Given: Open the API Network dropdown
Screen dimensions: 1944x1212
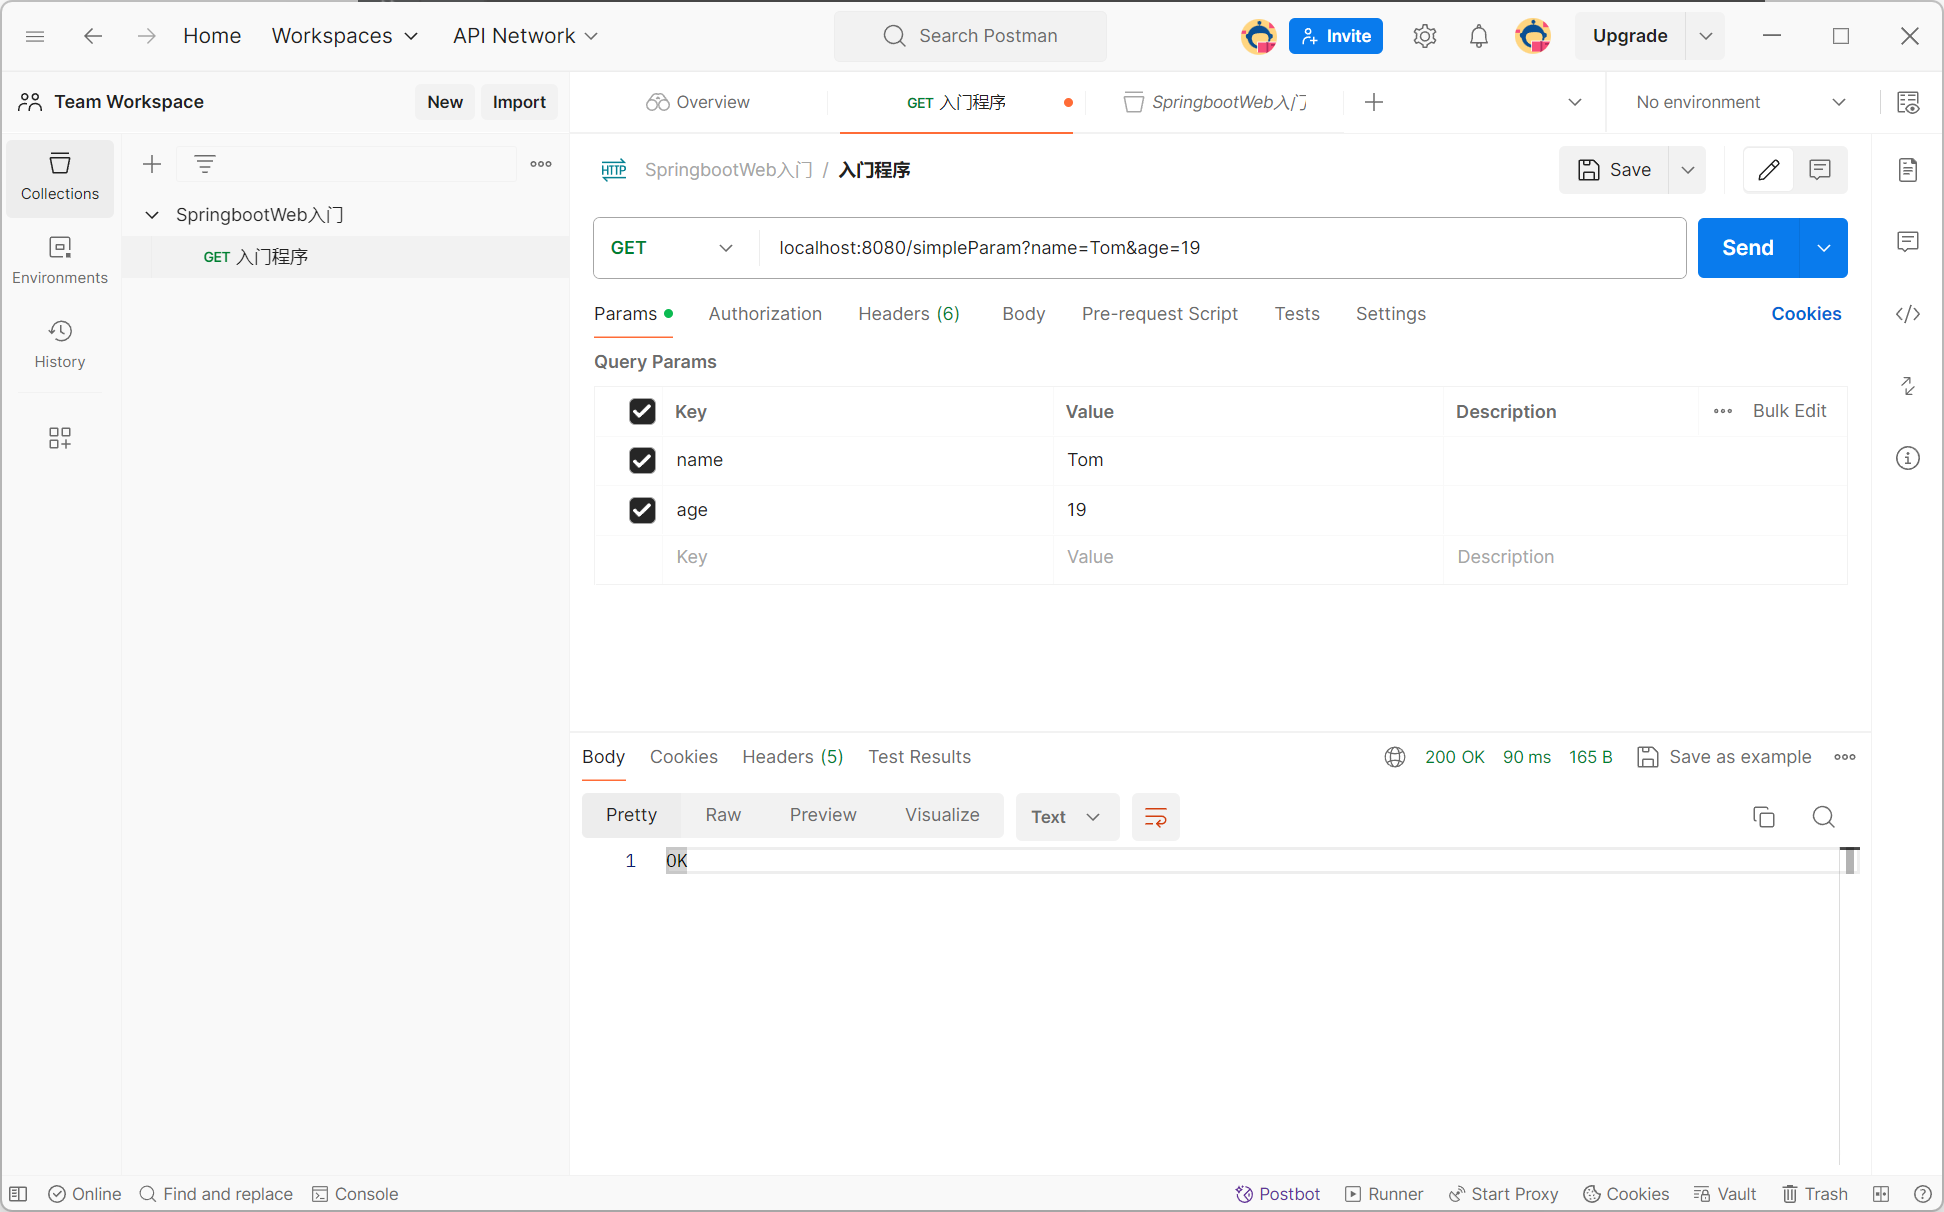Looking at the screenshot, I should [x=525, y=36].
